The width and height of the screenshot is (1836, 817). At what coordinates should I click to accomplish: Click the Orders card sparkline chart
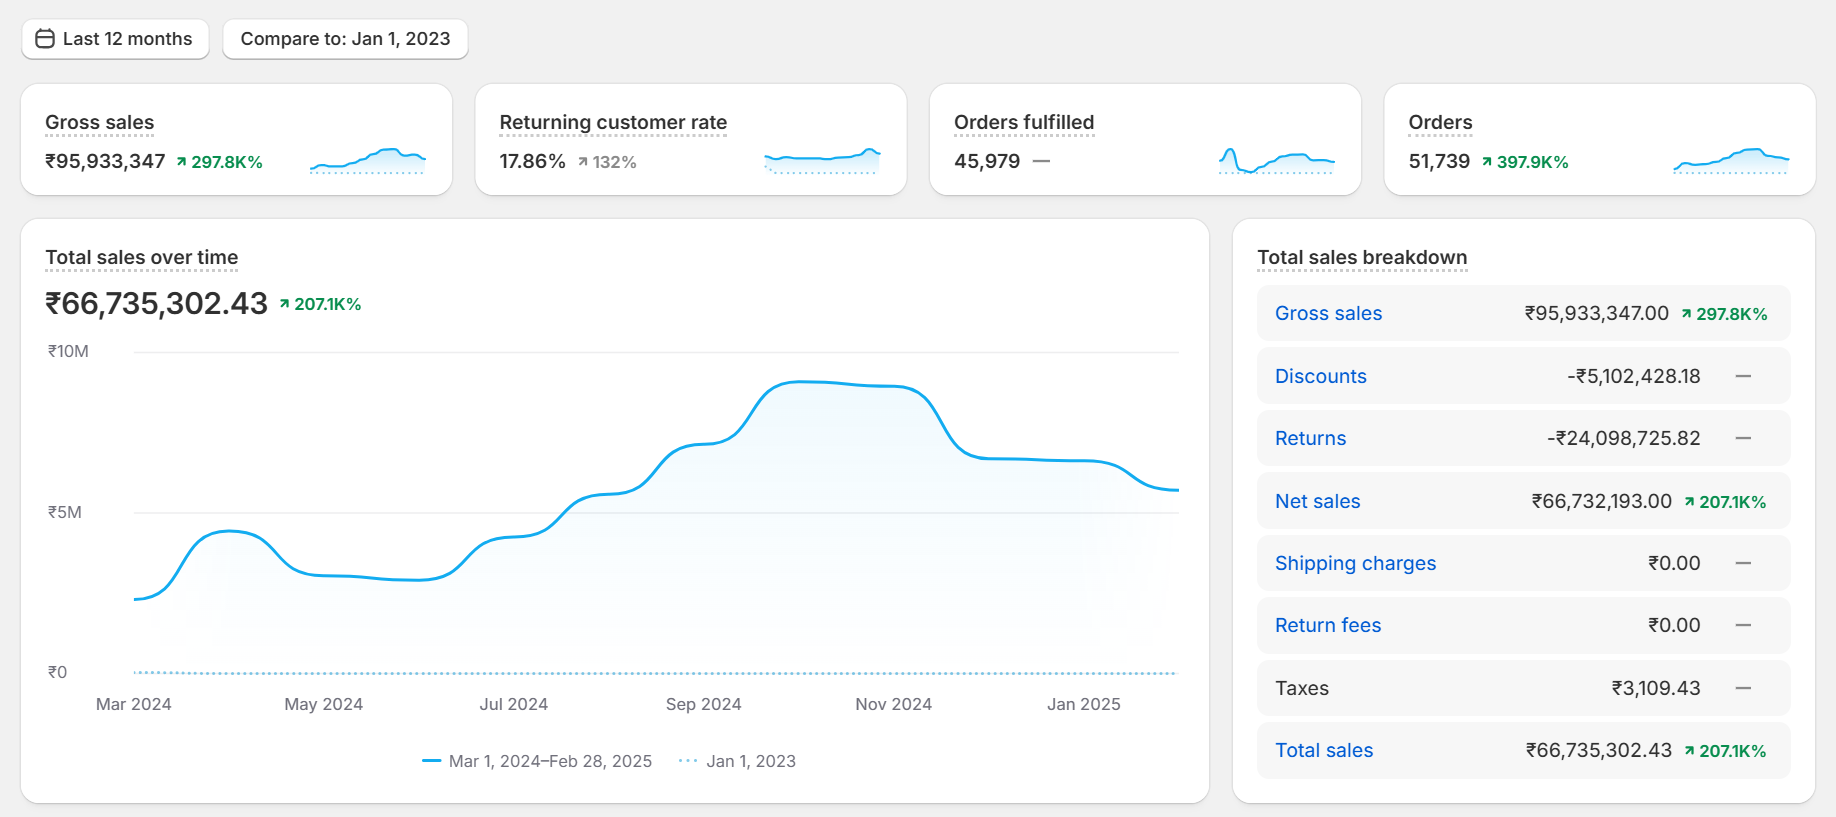click(1731, 160)
